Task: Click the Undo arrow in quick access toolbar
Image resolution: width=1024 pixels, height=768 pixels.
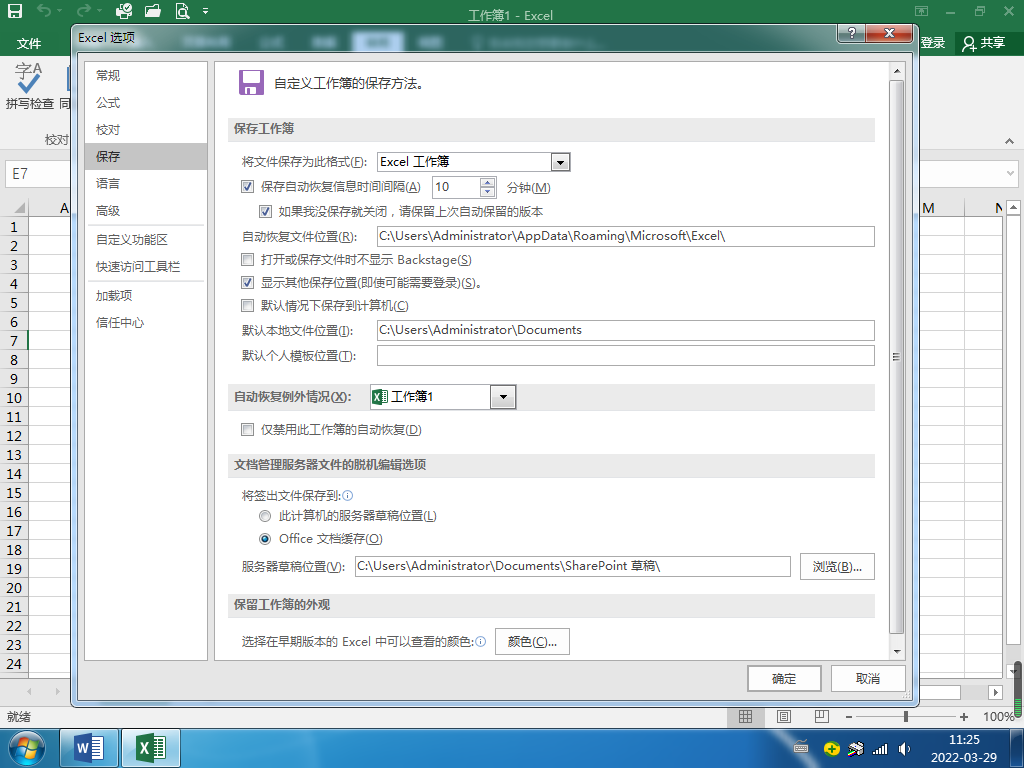Action: 44,10
